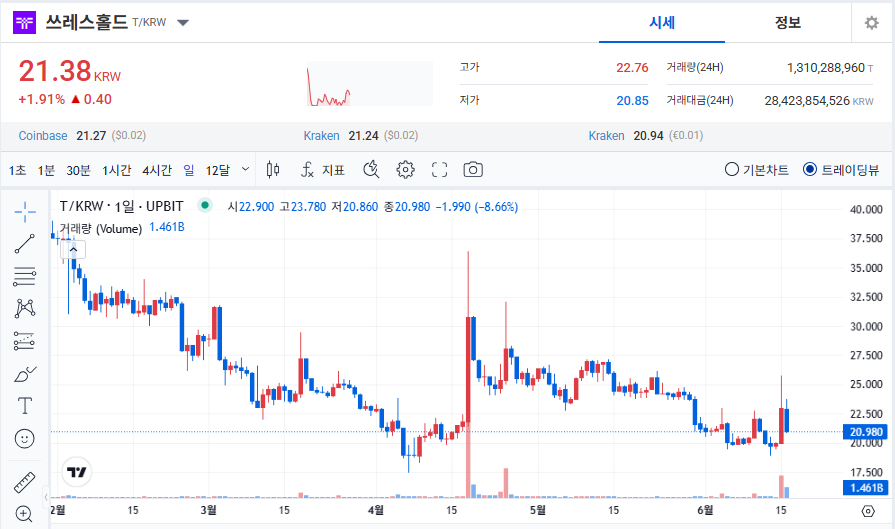895x529 pixels.
Task: Click the T/KRW 1일 UPBIT chart title
Action: tap(122, 206)
